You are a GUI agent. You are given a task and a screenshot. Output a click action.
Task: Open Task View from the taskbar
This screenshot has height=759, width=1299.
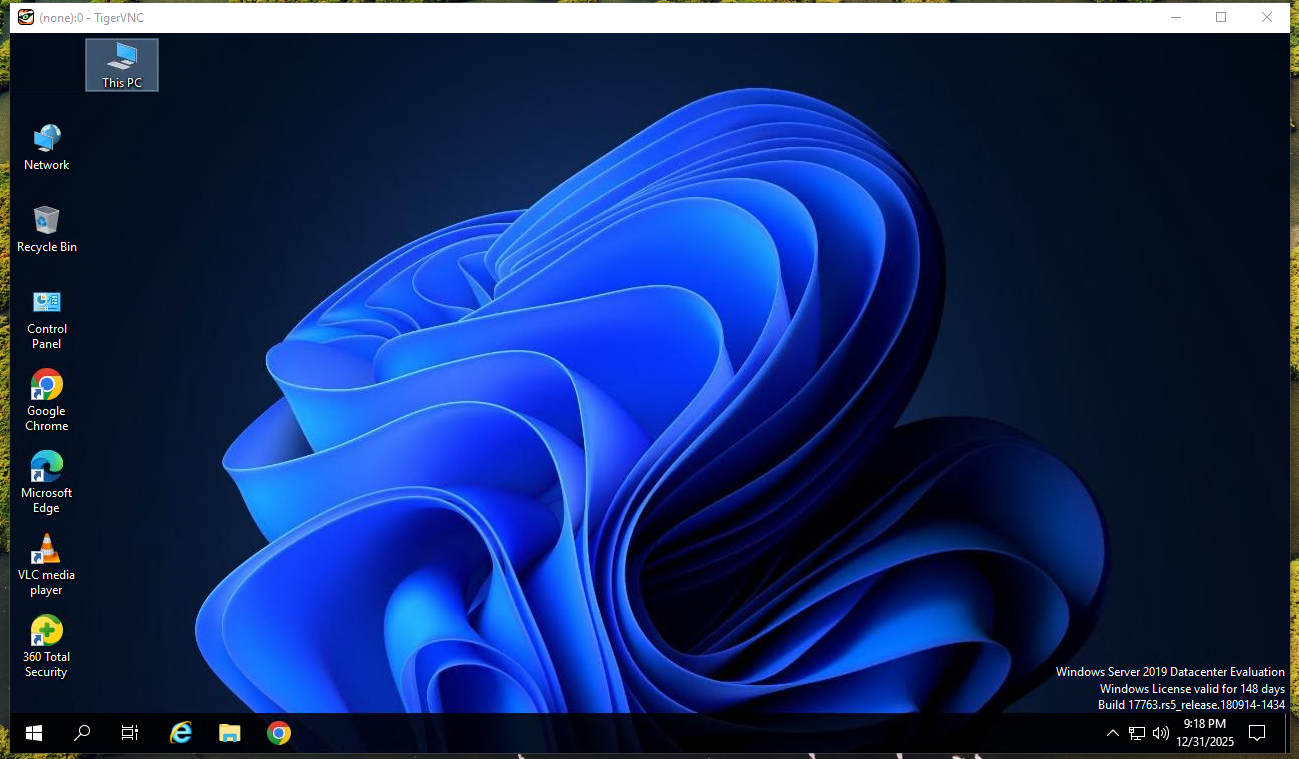130,733
